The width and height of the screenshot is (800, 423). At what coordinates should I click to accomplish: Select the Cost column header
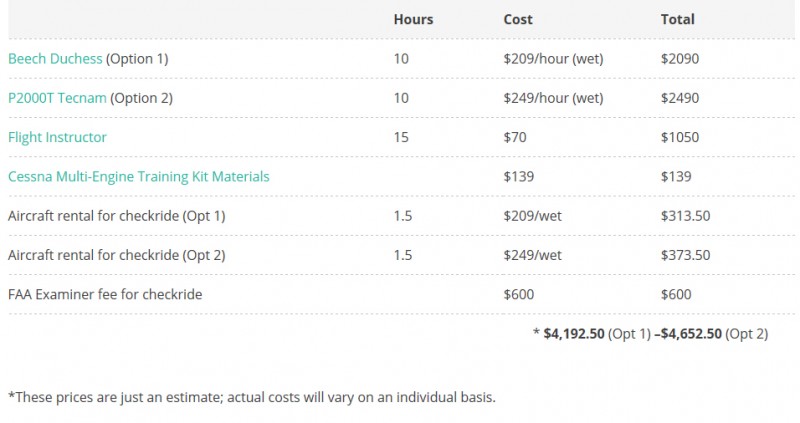[x=518, y=19]
